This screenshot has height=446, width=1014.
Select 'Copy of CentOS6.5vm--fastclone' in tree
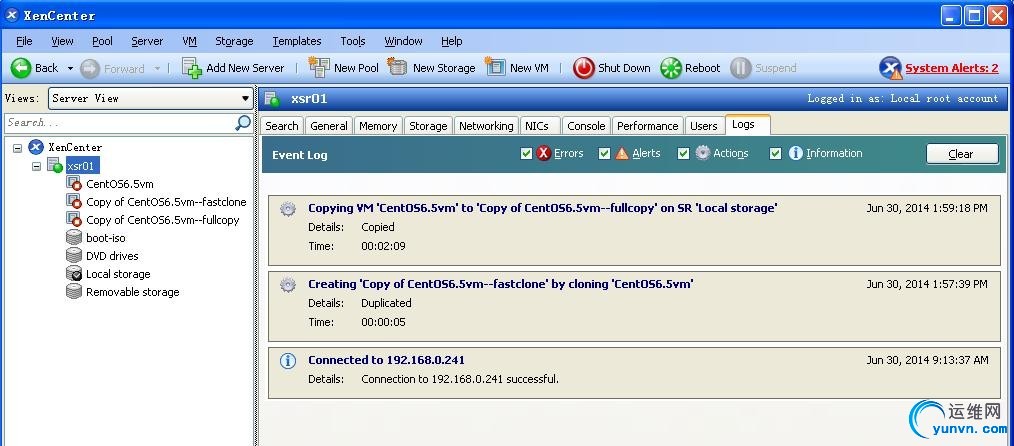[166, 202]
